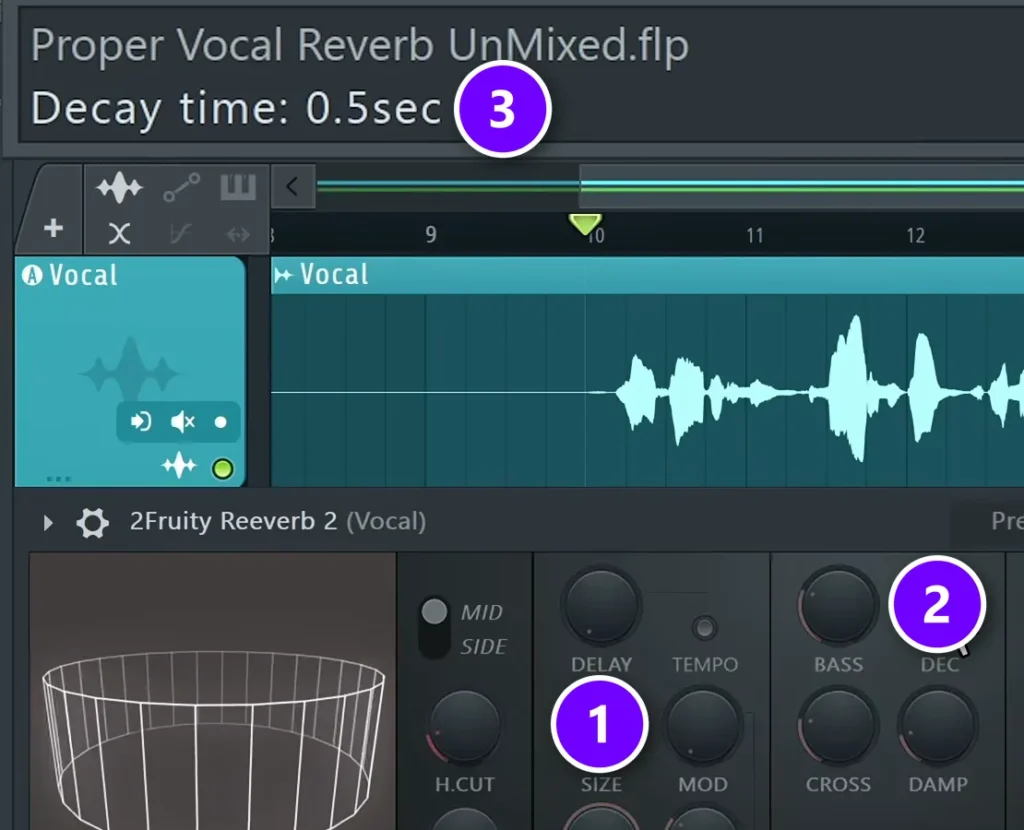Viewport: 1024px width, 830px height.
Task: Open Fruity Reeverb 2 gear settings
Action: tap(92, 522)
